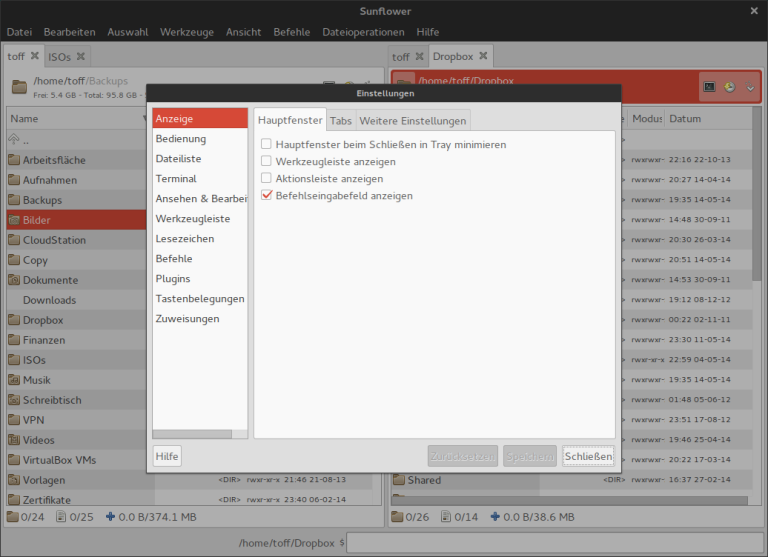Image resolution: width=768 pixels, height=557 pixels.
Task: Open history icon in Dropbox panel header
Action: point(730,87)
